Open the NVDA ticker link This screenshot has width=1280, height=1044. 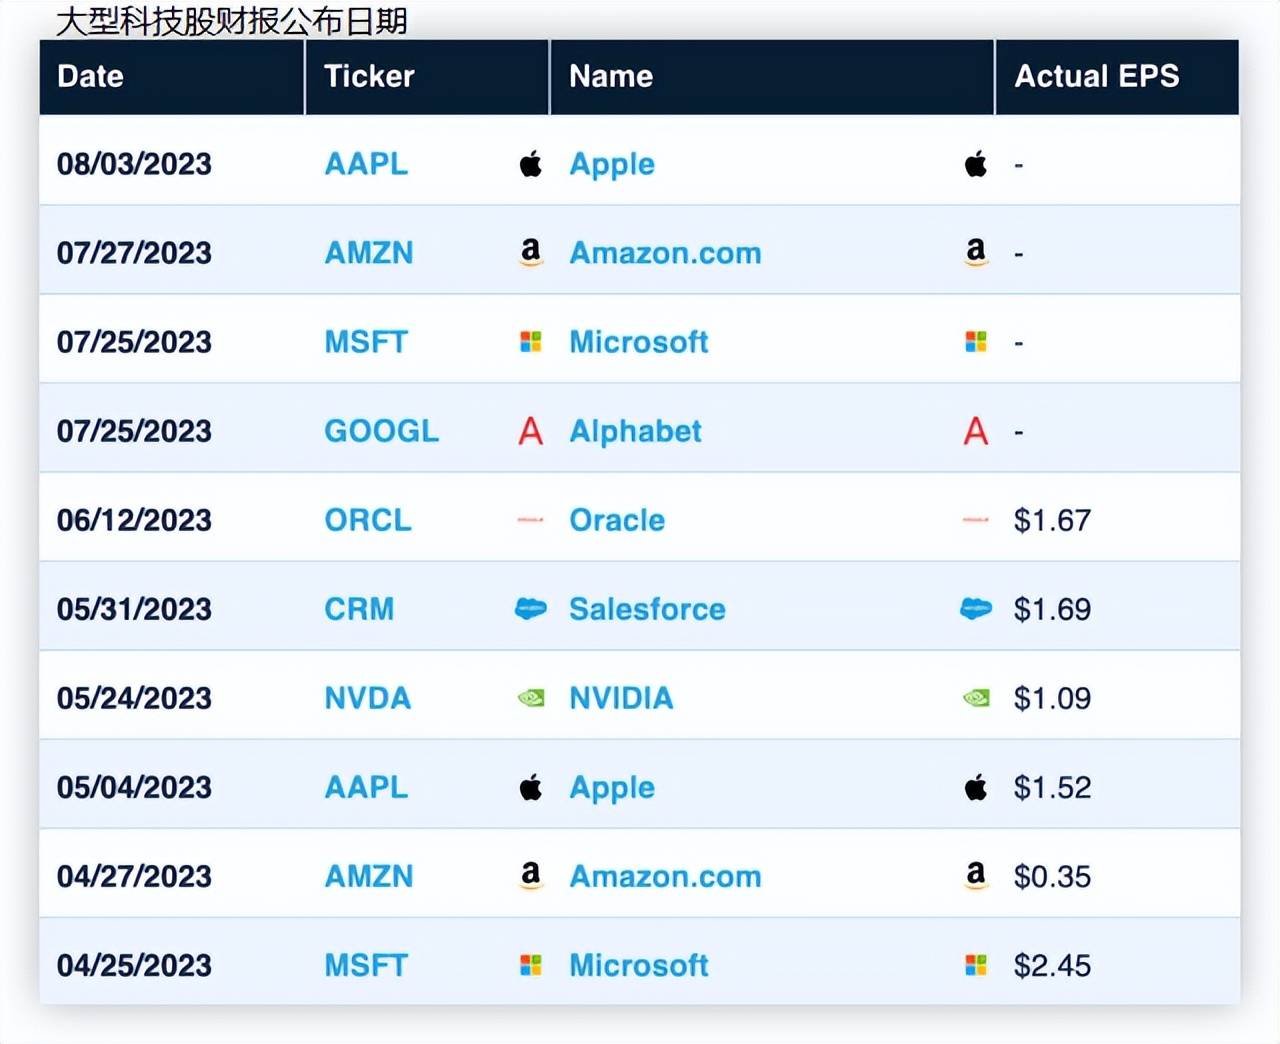click(x=367, y=698)
